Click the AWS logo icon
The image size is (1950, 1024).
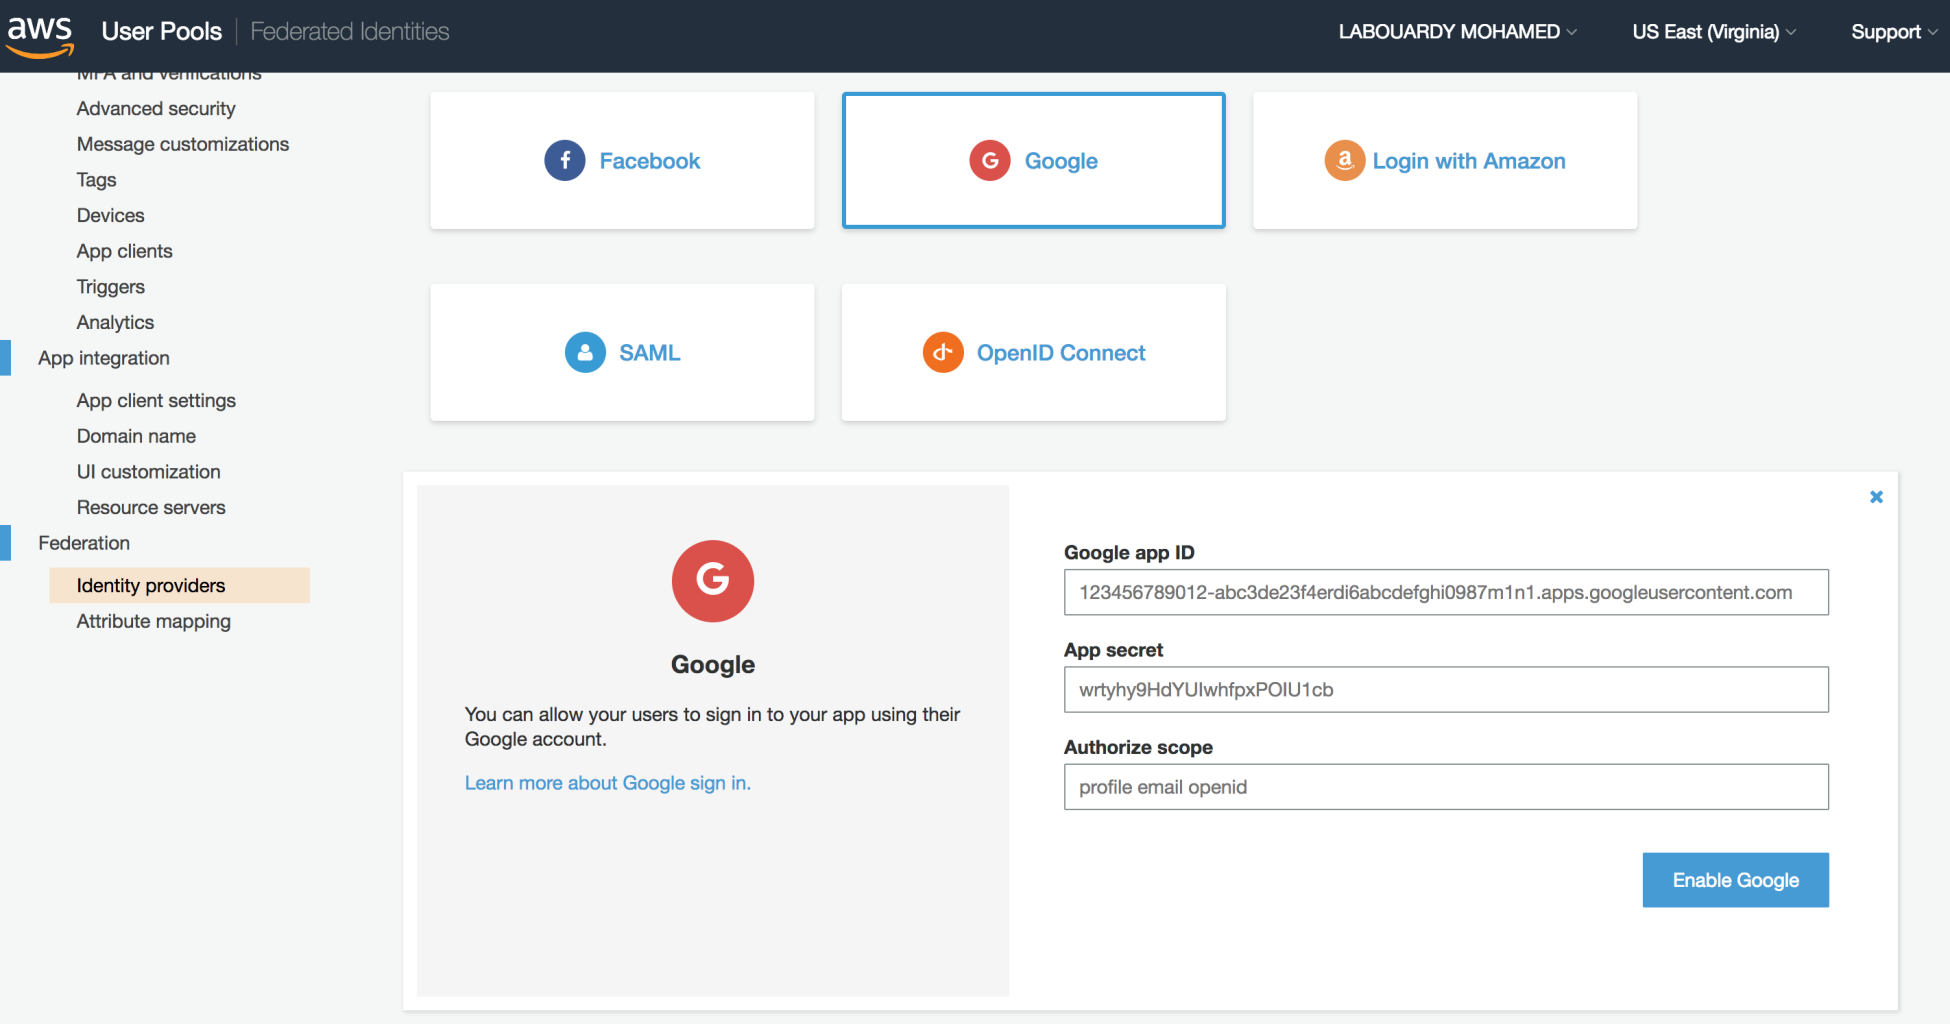click(40, 35)
